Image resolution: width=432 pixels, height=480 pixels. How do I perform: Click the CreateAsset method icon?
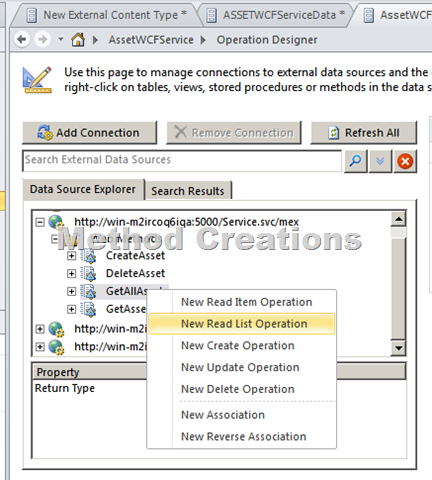click(x=89, y=256)
